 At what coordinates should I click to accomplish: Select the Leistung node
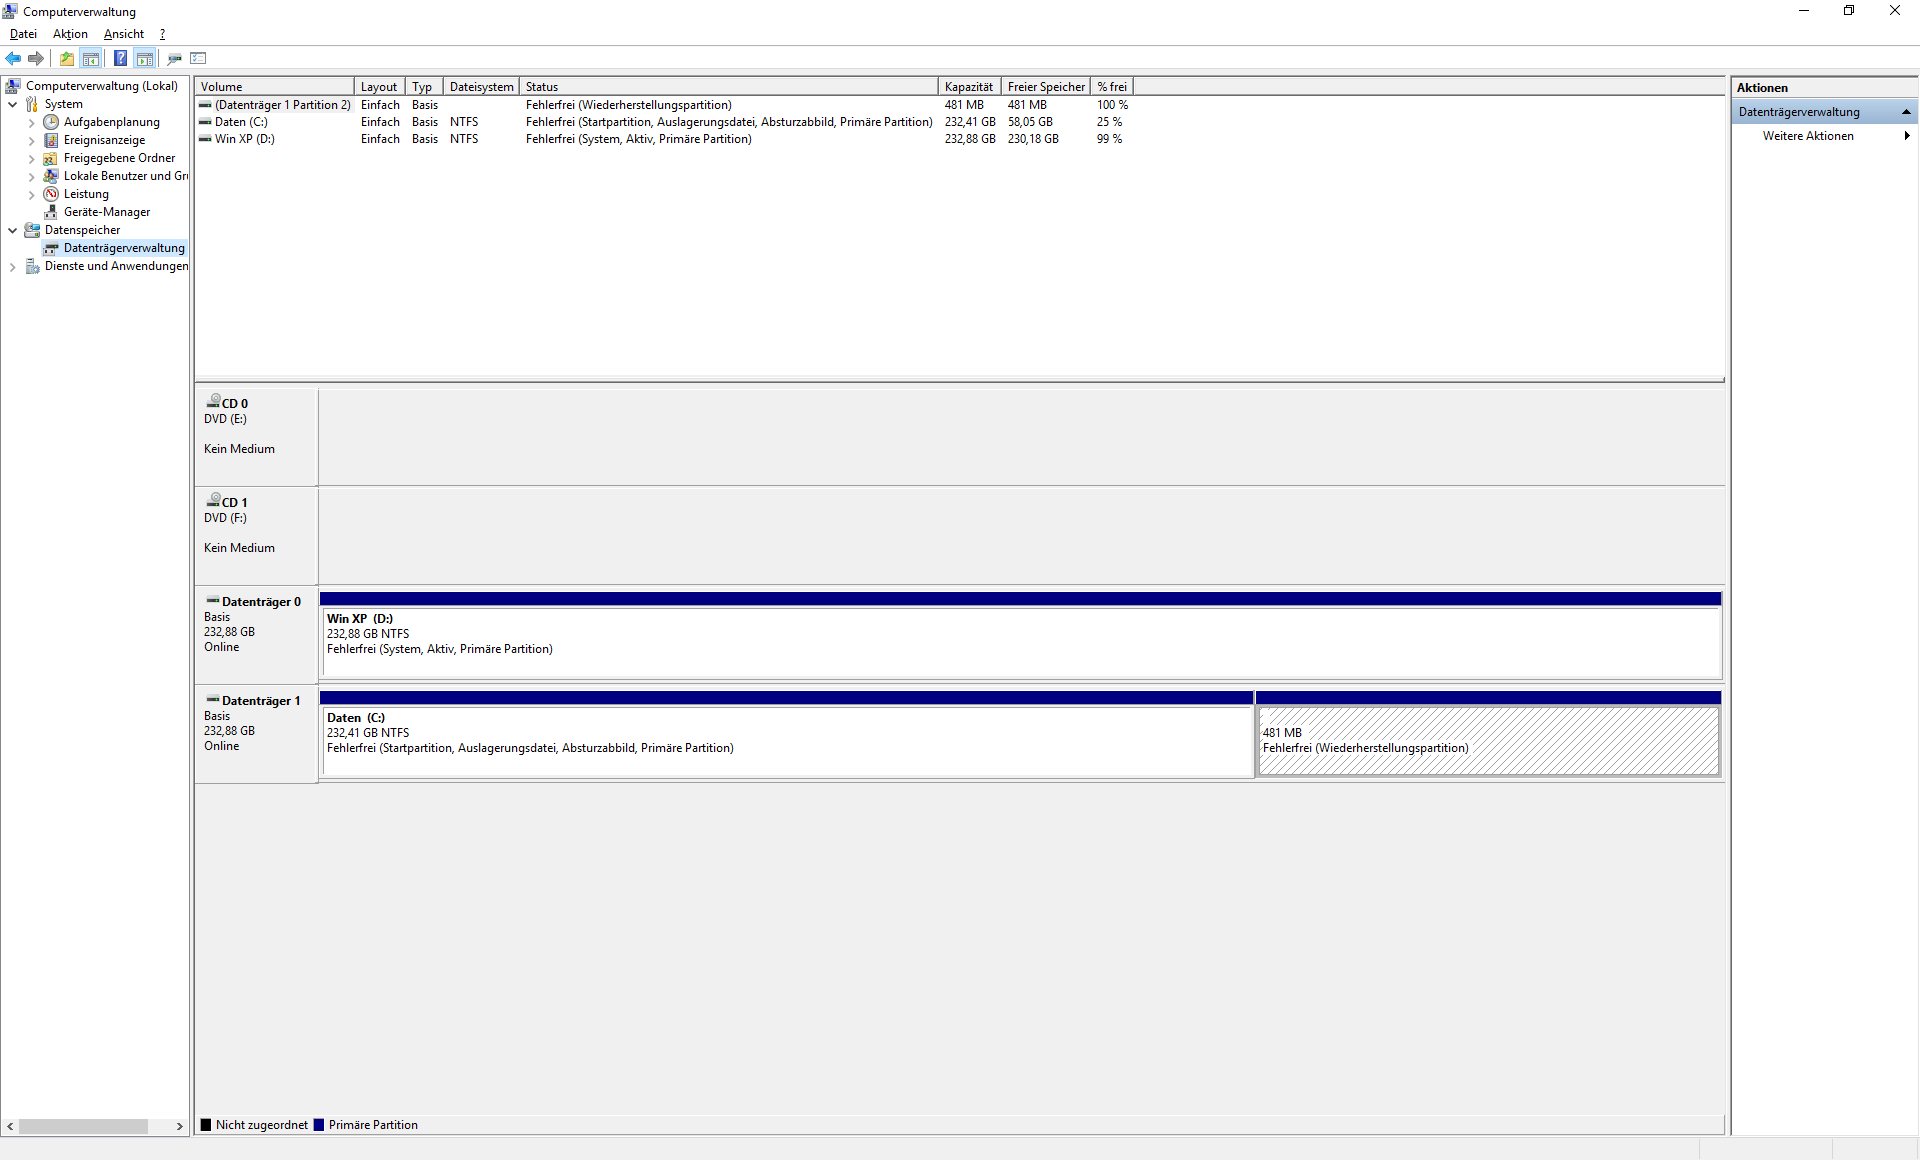[x=86, y=194]
